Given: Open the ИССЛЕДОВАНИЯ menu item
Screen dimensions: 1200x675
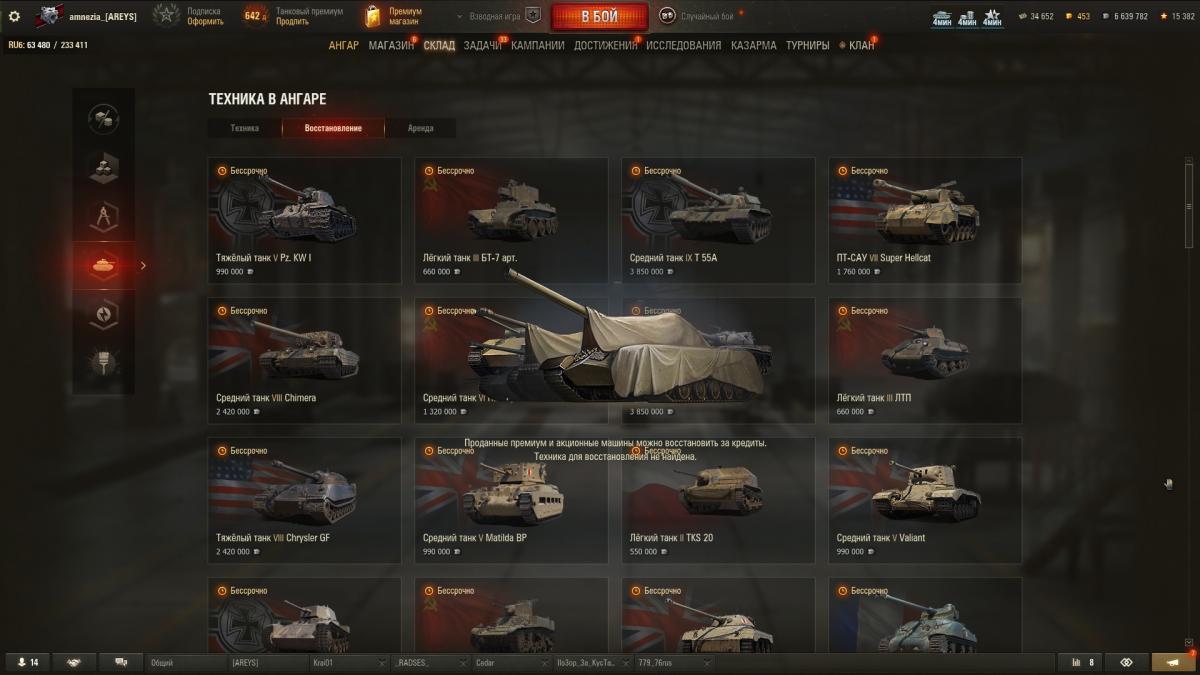Looking at the screenshot, I should point(683,45).
